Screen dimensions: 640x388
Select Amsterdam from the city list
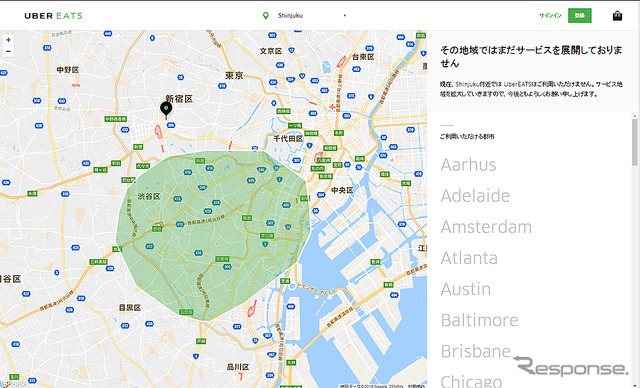(x=486, y=227)
